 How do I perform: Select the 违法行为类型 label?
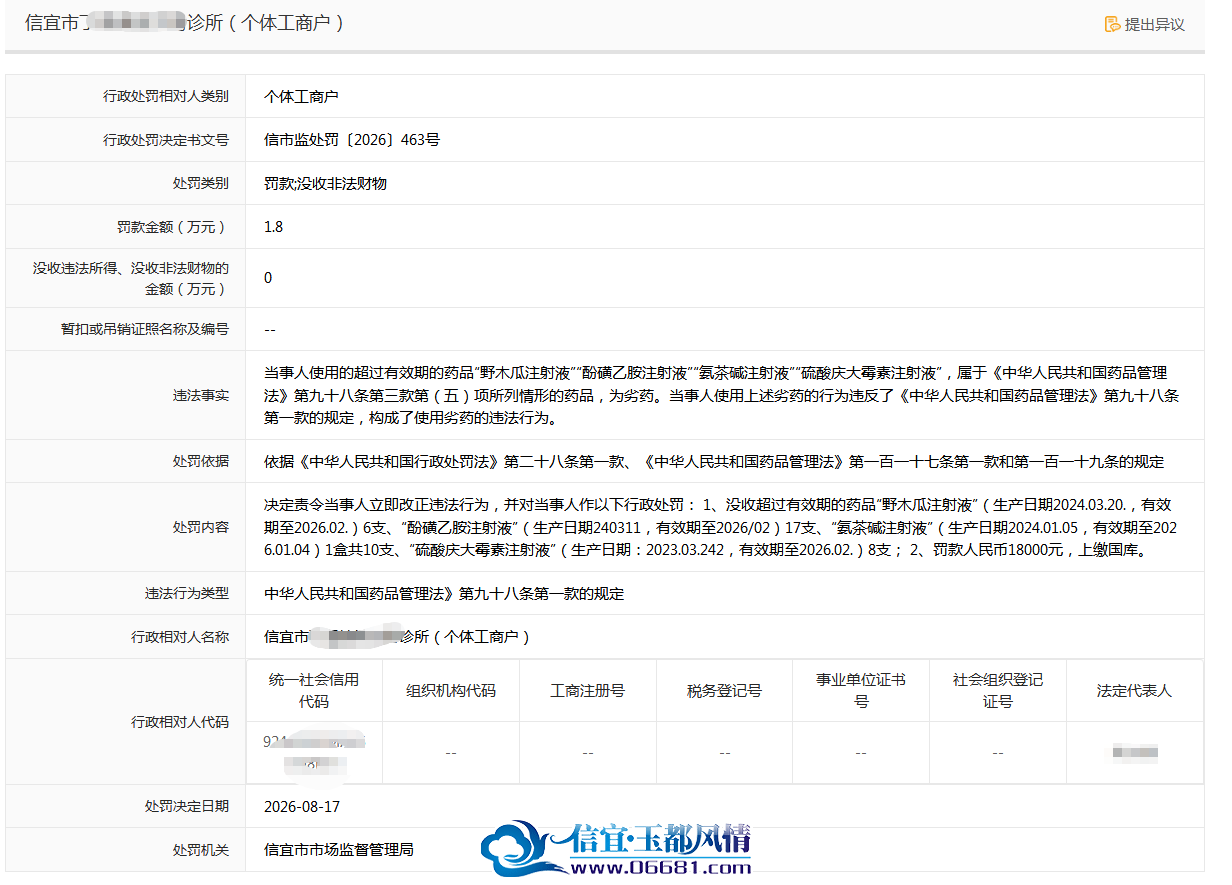coord(187,593)
